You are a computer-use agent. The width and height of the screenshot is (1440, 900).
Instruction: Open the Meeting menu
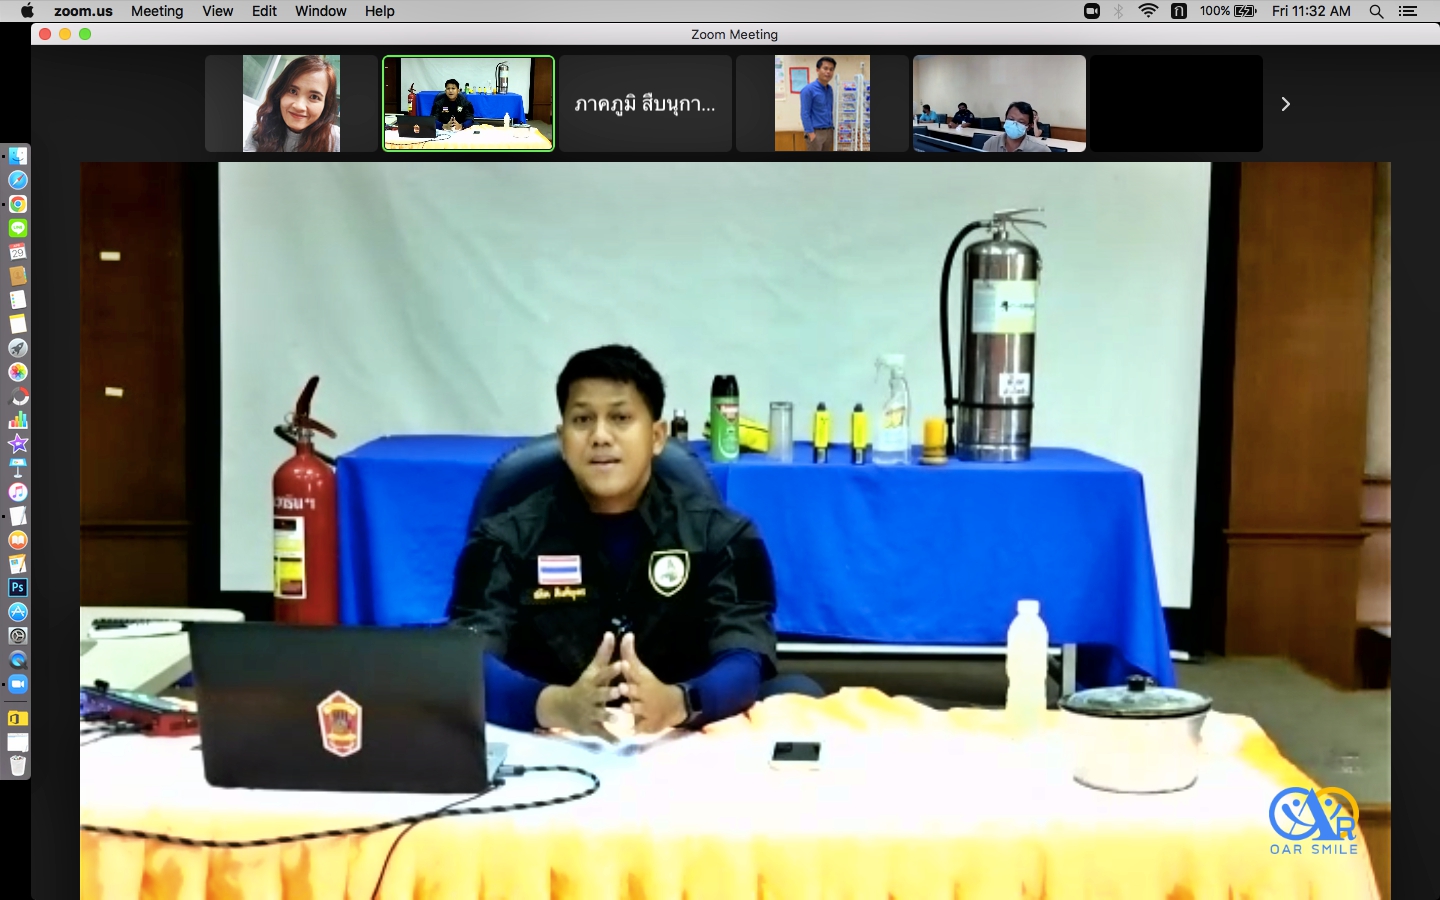click(157, 11)
